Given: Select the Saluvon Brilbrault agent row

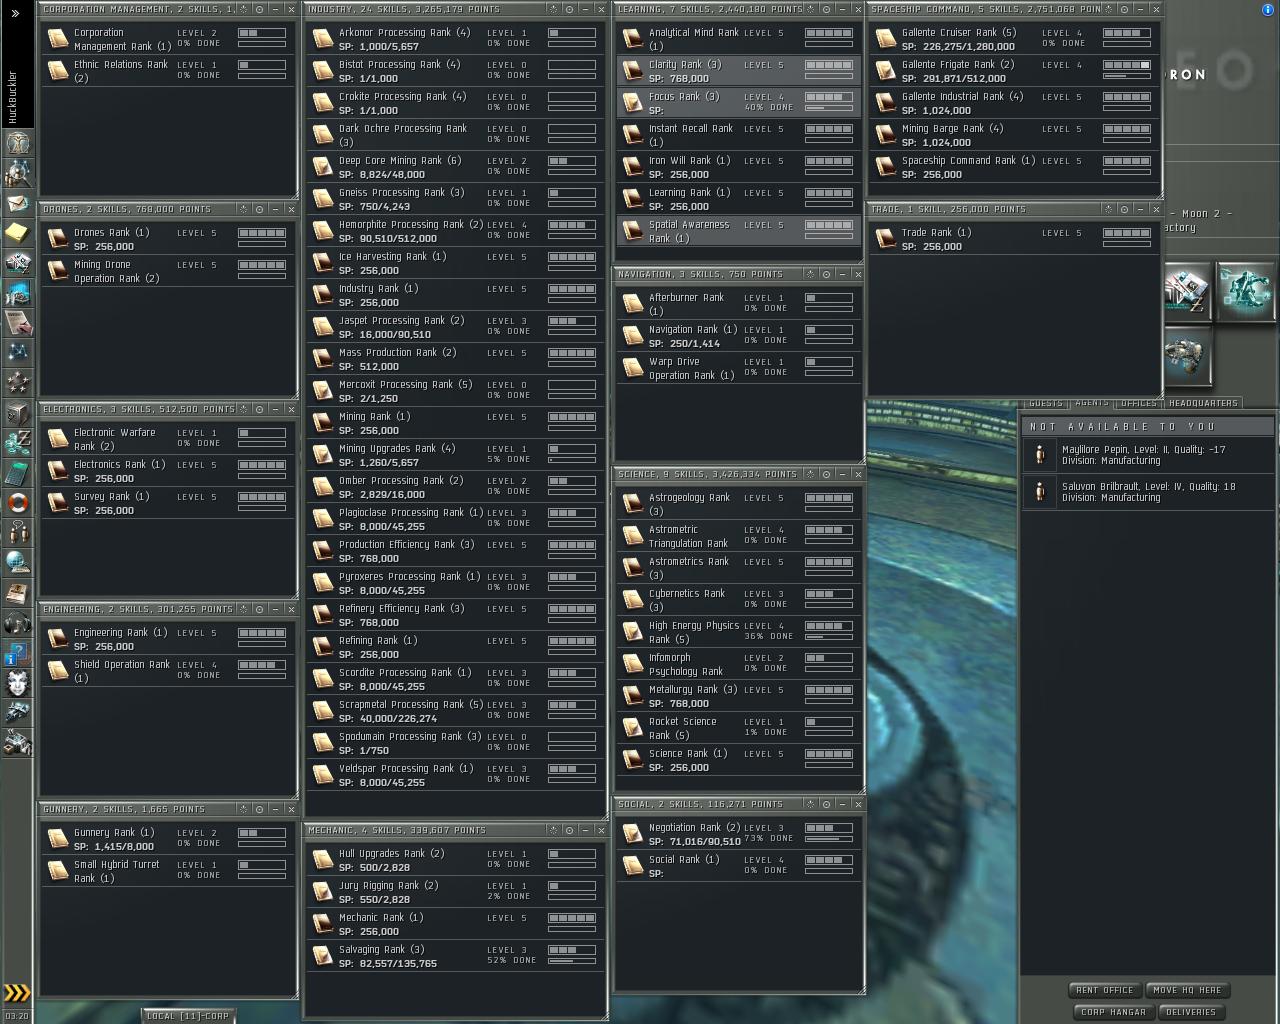Looking at the screenshot, I should [x=1148, y=492].
